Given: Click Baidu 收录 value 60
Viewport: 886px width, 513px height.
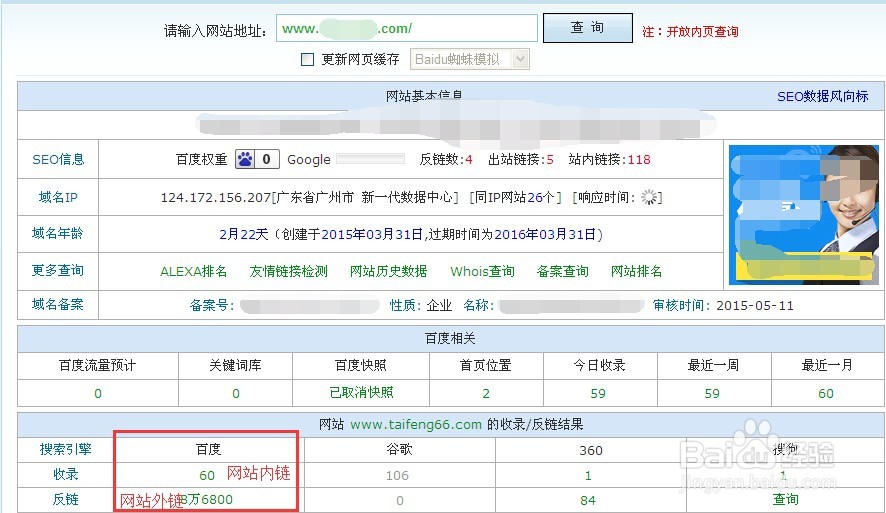Looking at the screenshot, I should (207, 476).
